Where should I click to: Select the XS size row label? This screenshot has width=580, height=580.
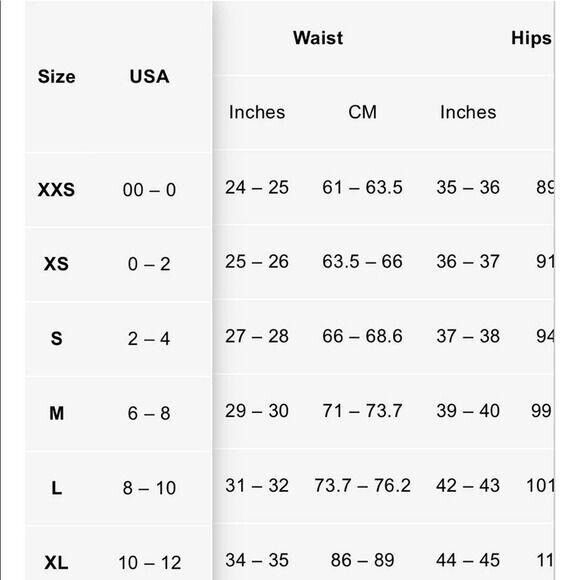[x=56, y=264]
